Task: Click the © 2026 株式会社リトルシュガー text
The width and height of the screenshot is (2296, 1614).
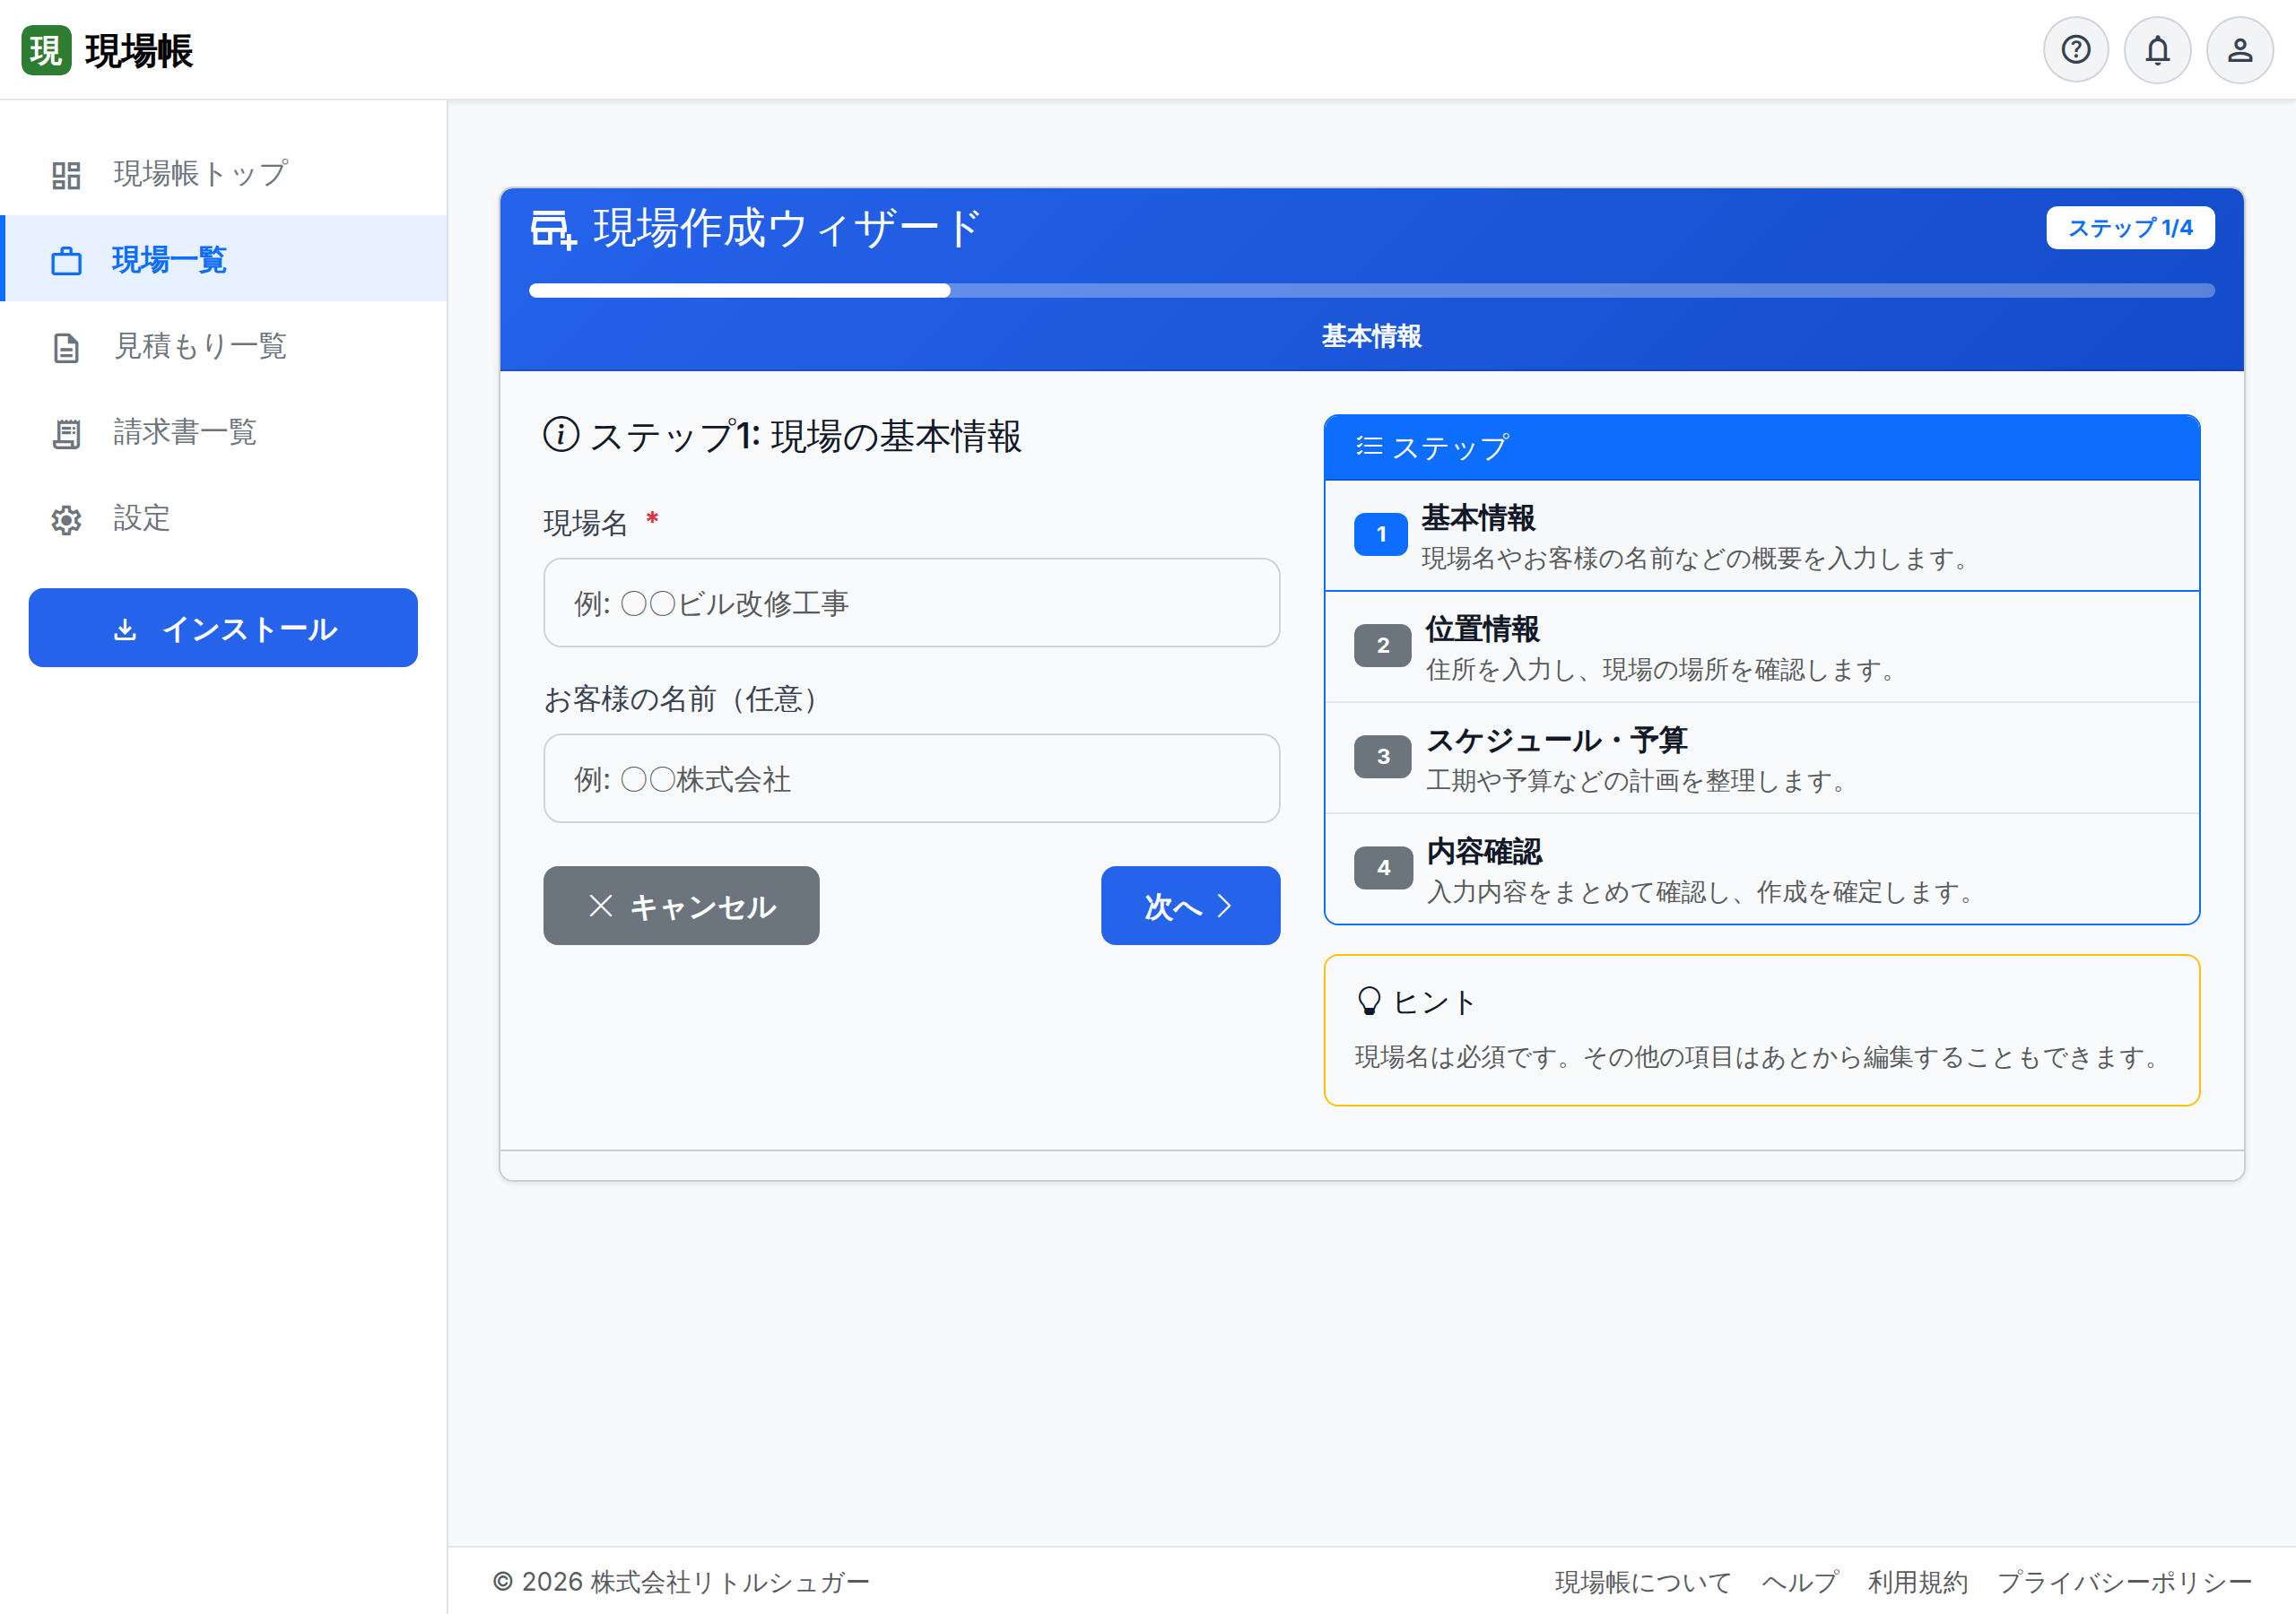Action: [681, 1582]
